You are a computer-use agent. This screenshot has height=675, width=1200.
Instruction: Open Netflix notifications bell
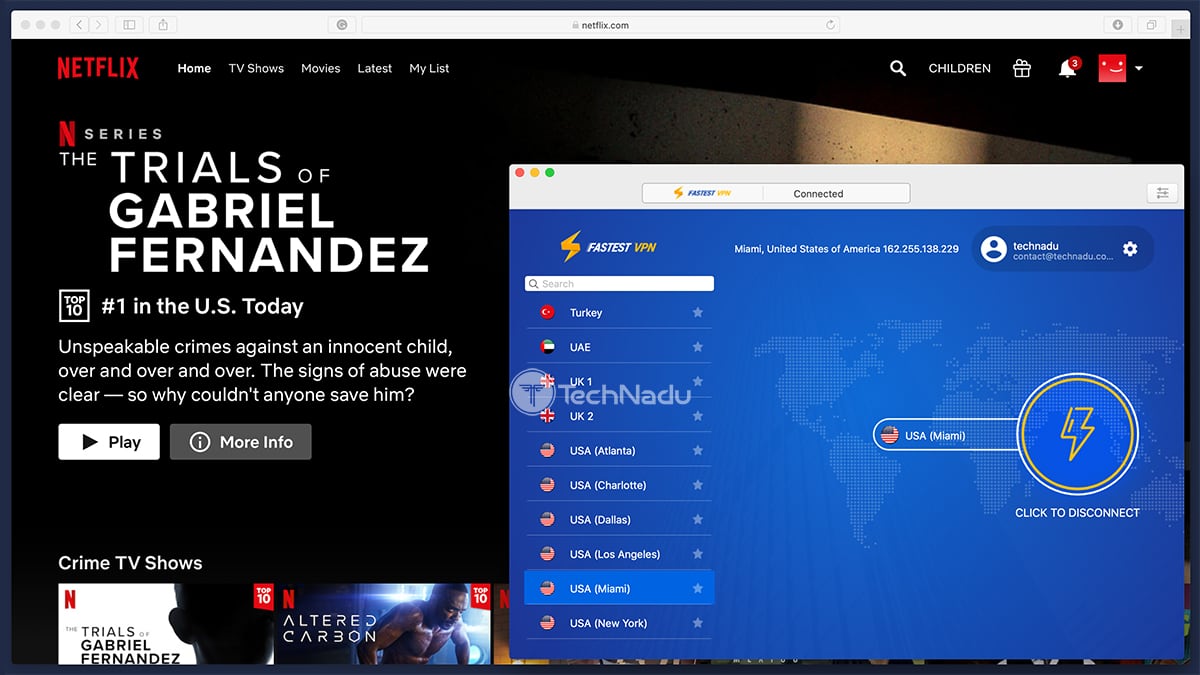pos(1067,68)
